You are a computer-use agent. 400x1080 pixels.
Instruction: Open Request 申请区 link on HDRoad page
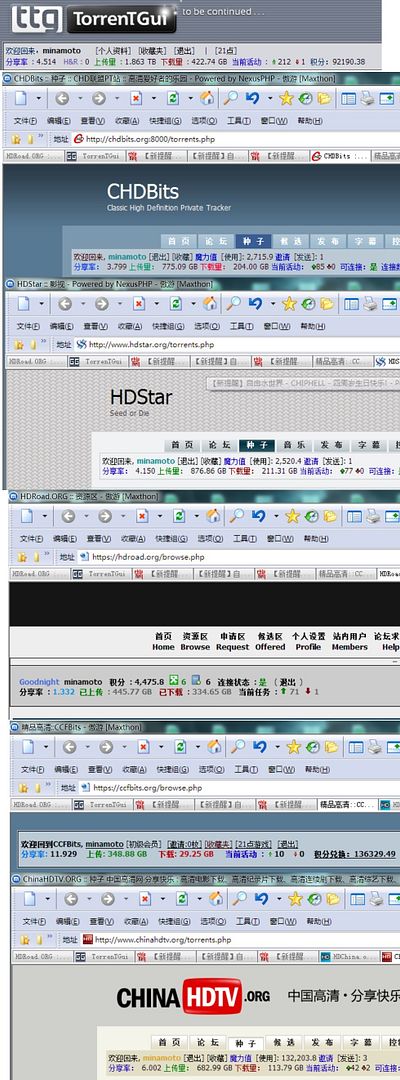point(233,641)
